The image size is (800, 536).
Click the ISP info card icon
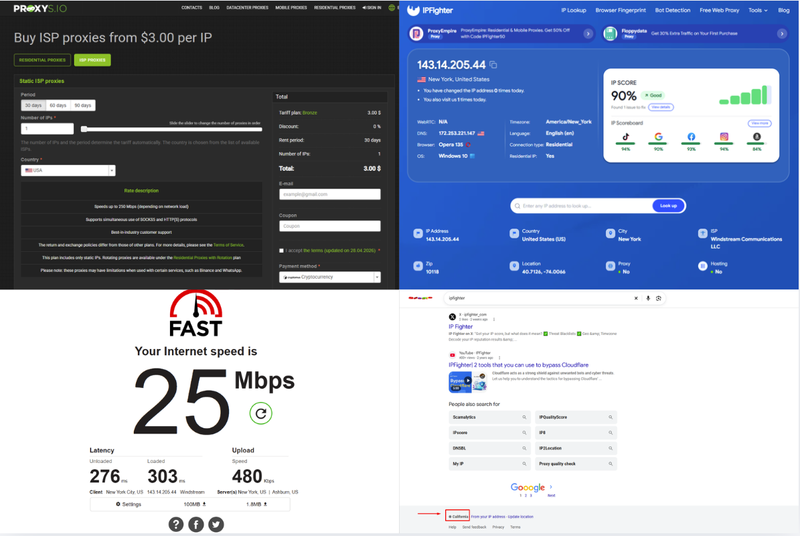point(703,234)
